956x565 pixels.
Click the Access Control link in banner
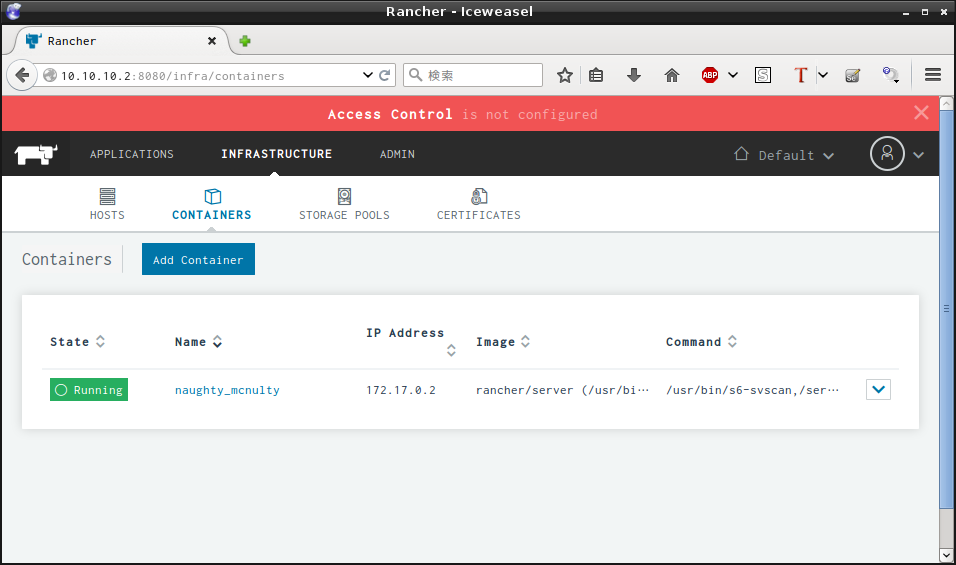click(x=390, y=114)
